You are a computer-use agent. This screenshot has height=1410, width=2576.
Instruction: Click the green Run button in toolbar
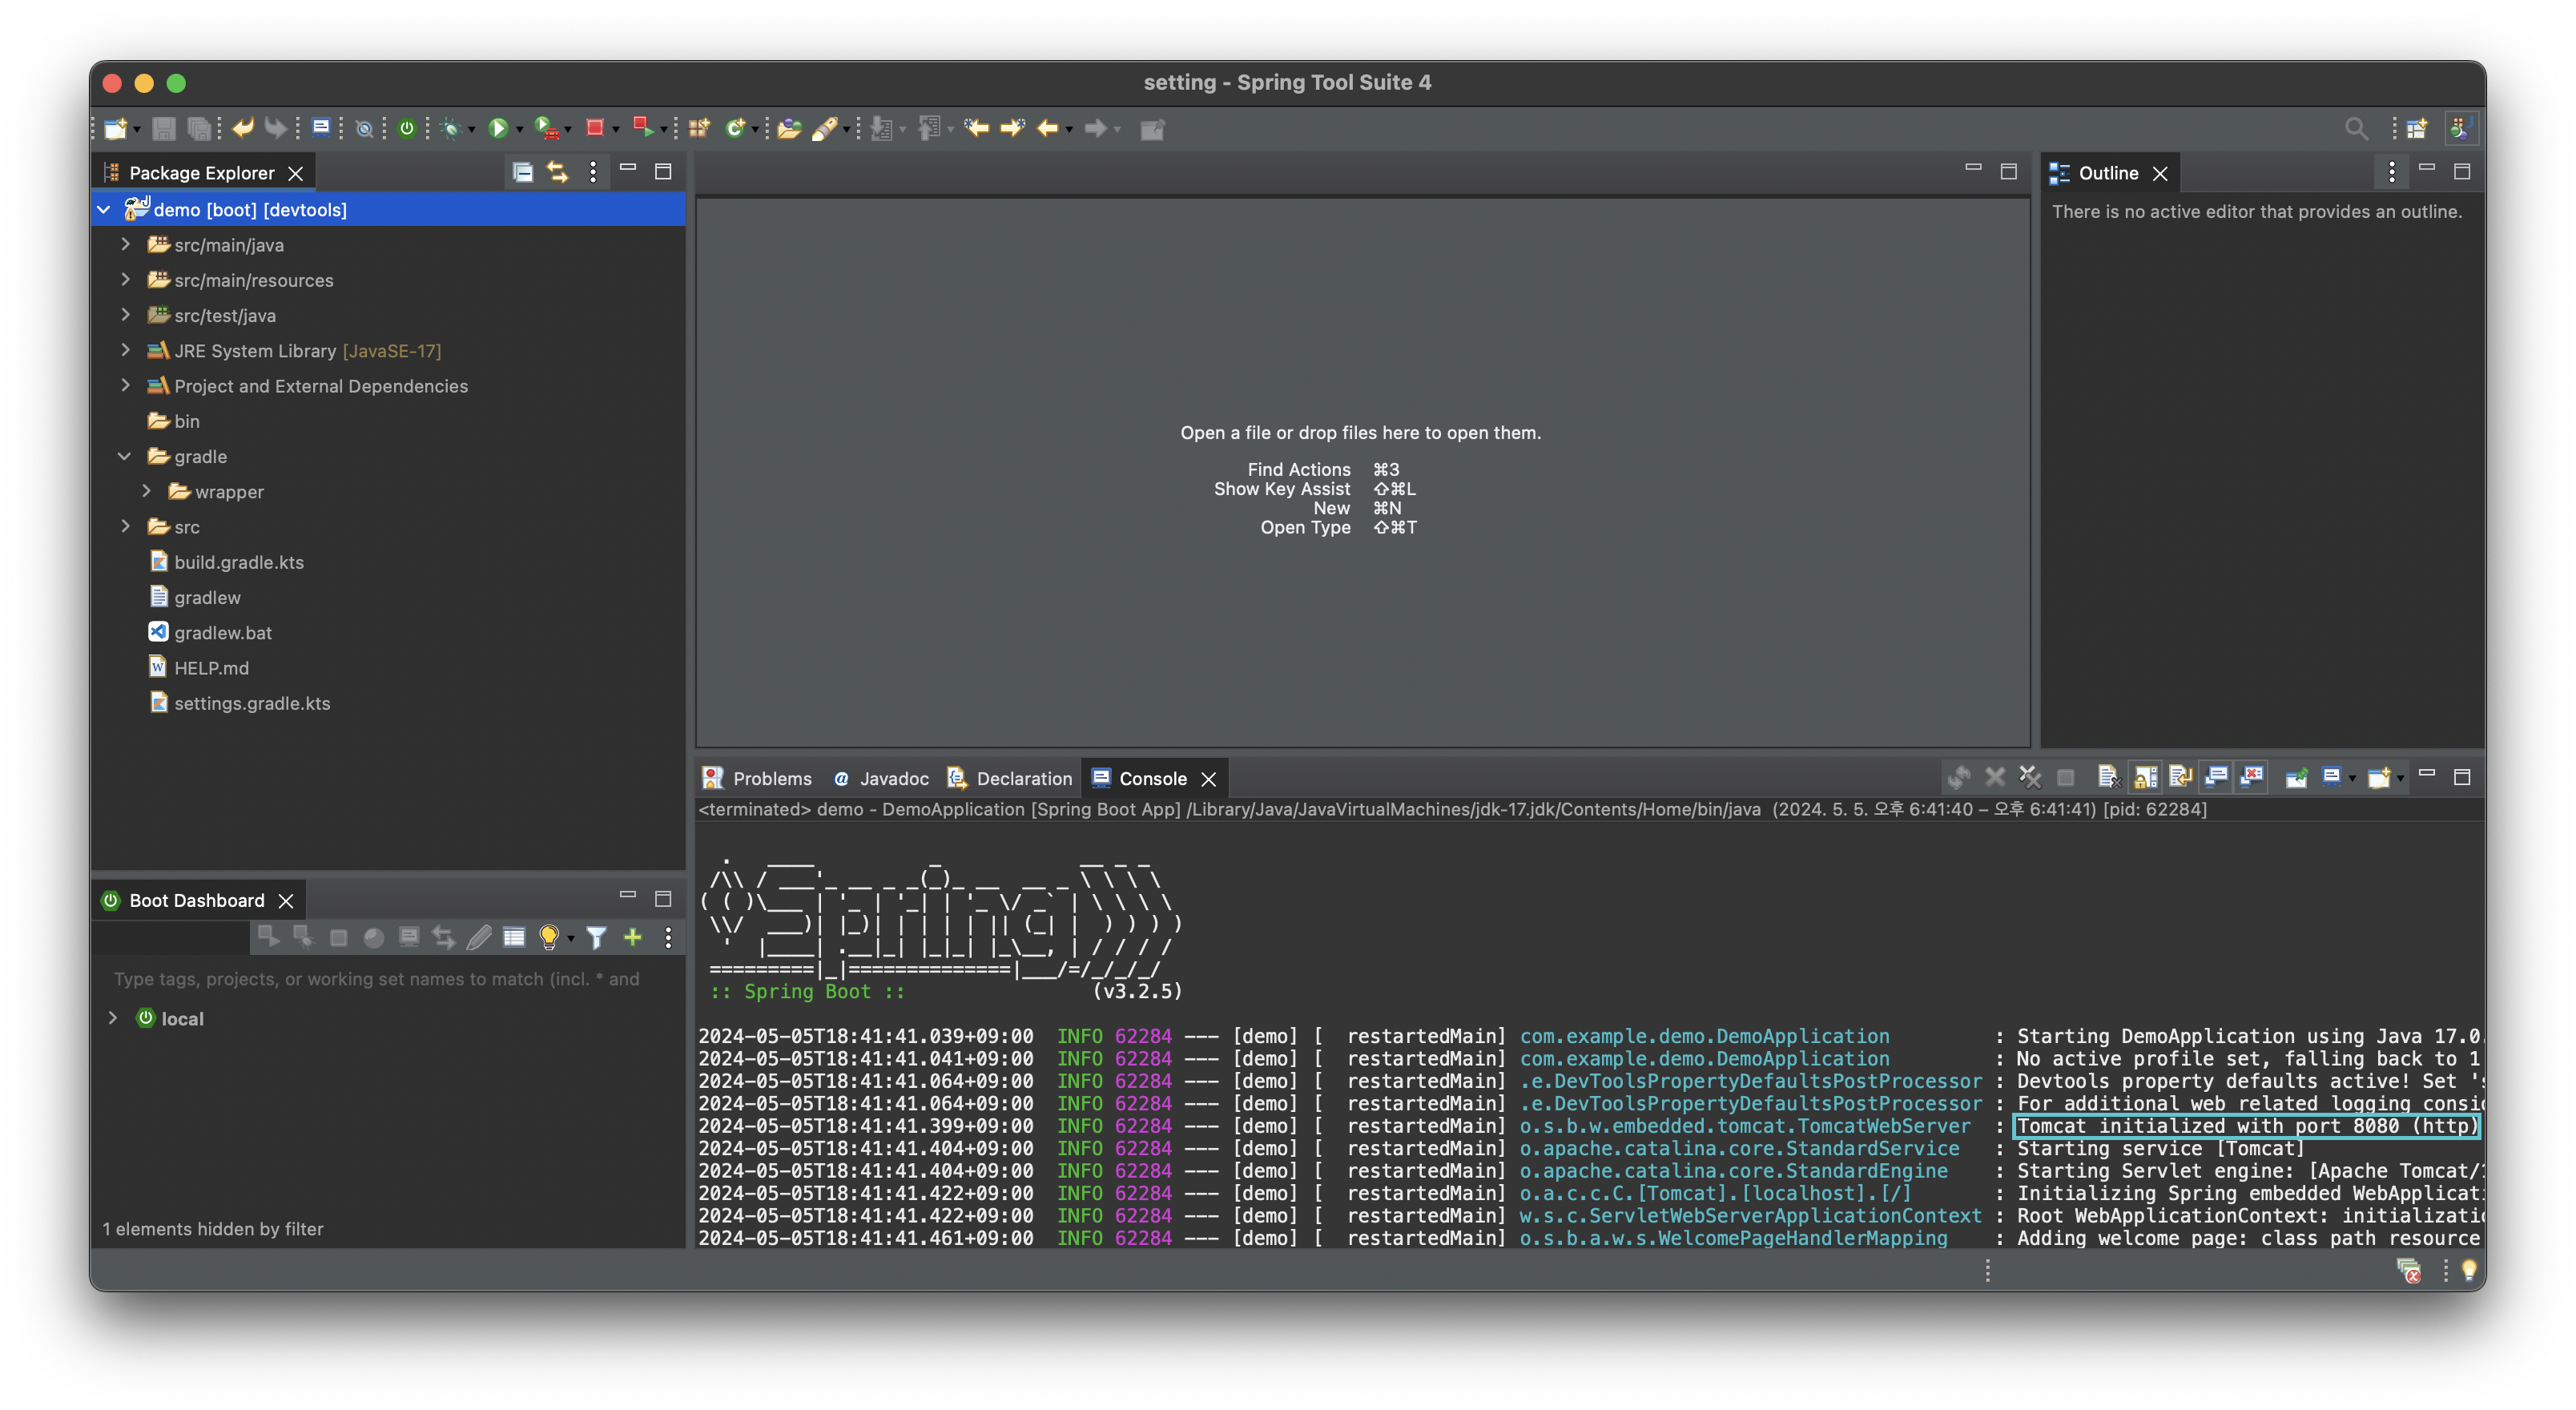pyautogui.click(x=497, y=128)
